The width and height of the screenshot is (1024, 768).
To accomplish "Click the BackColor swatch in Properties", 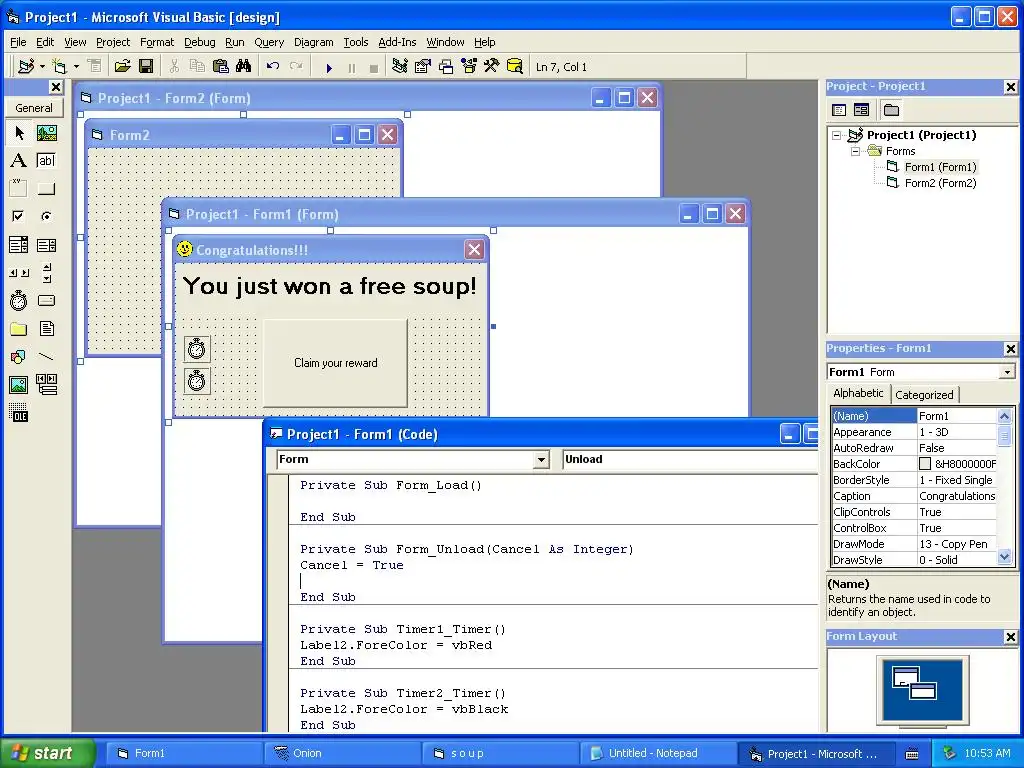I will coord(925,464).
